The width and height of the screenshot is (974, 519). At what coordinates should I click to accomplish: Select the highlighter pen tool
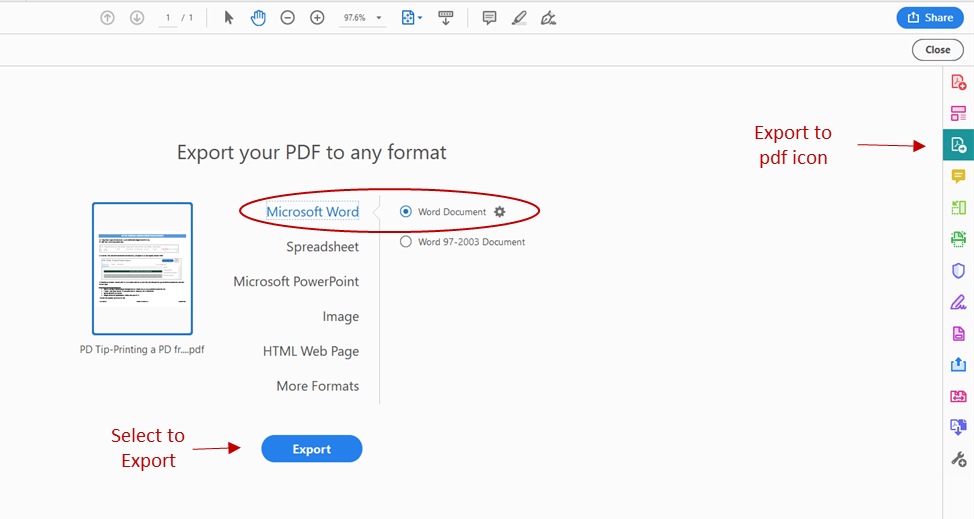pyautogui.click(x=519, y=18)
